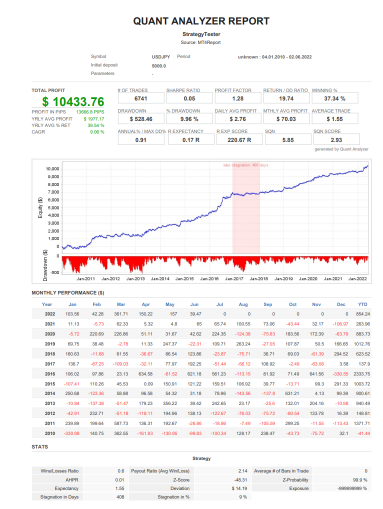Click the YTD column header
This screenshot has width=383, height=509.
(x=362, y=304)
